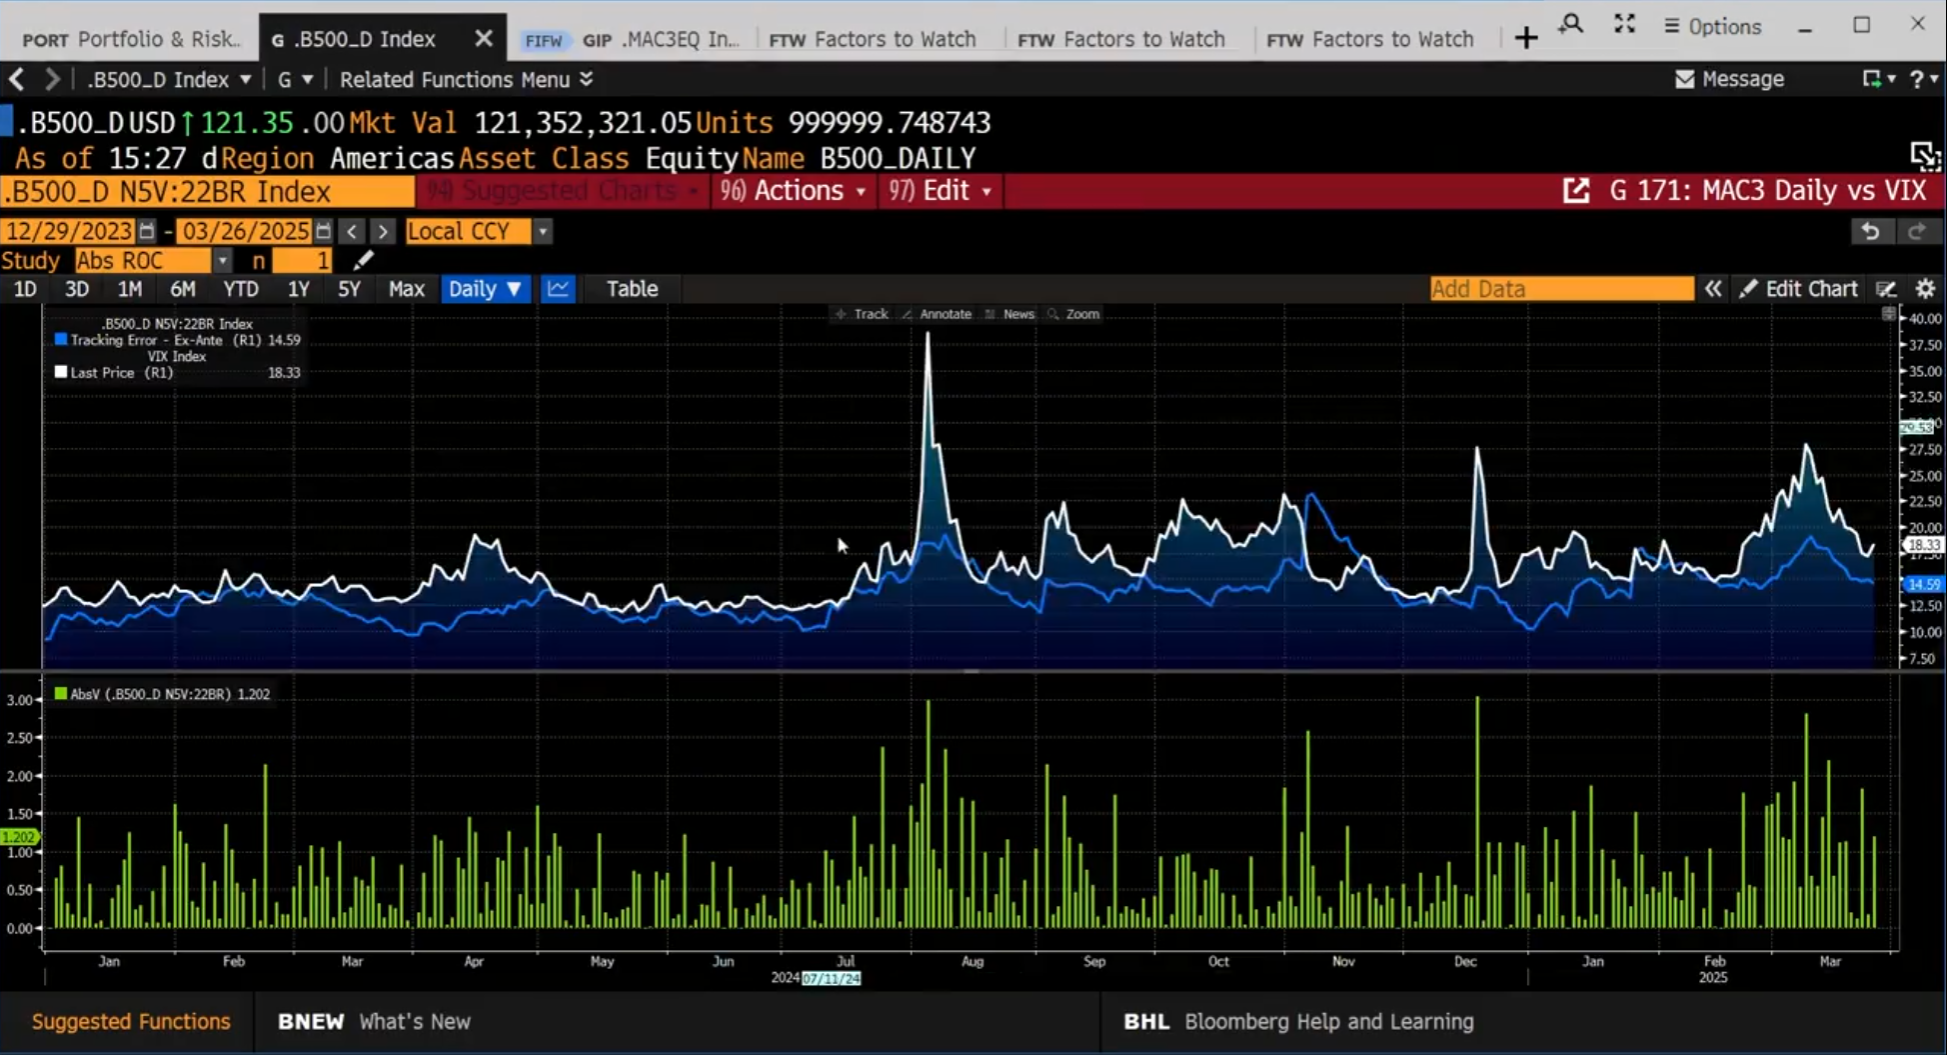Select the YTD time range
The width and height of the screenshot is (1947, 1055).
(x=240, y=289)
